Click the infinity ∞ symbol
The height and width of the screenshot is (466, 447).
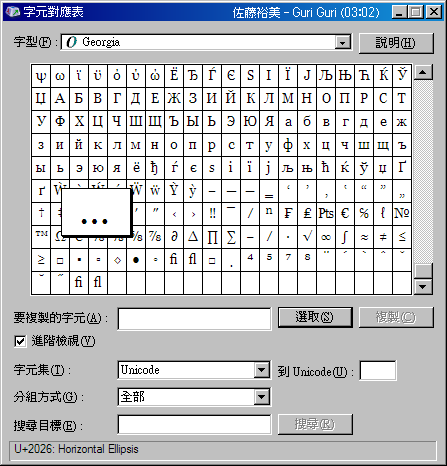coord(326,237)
